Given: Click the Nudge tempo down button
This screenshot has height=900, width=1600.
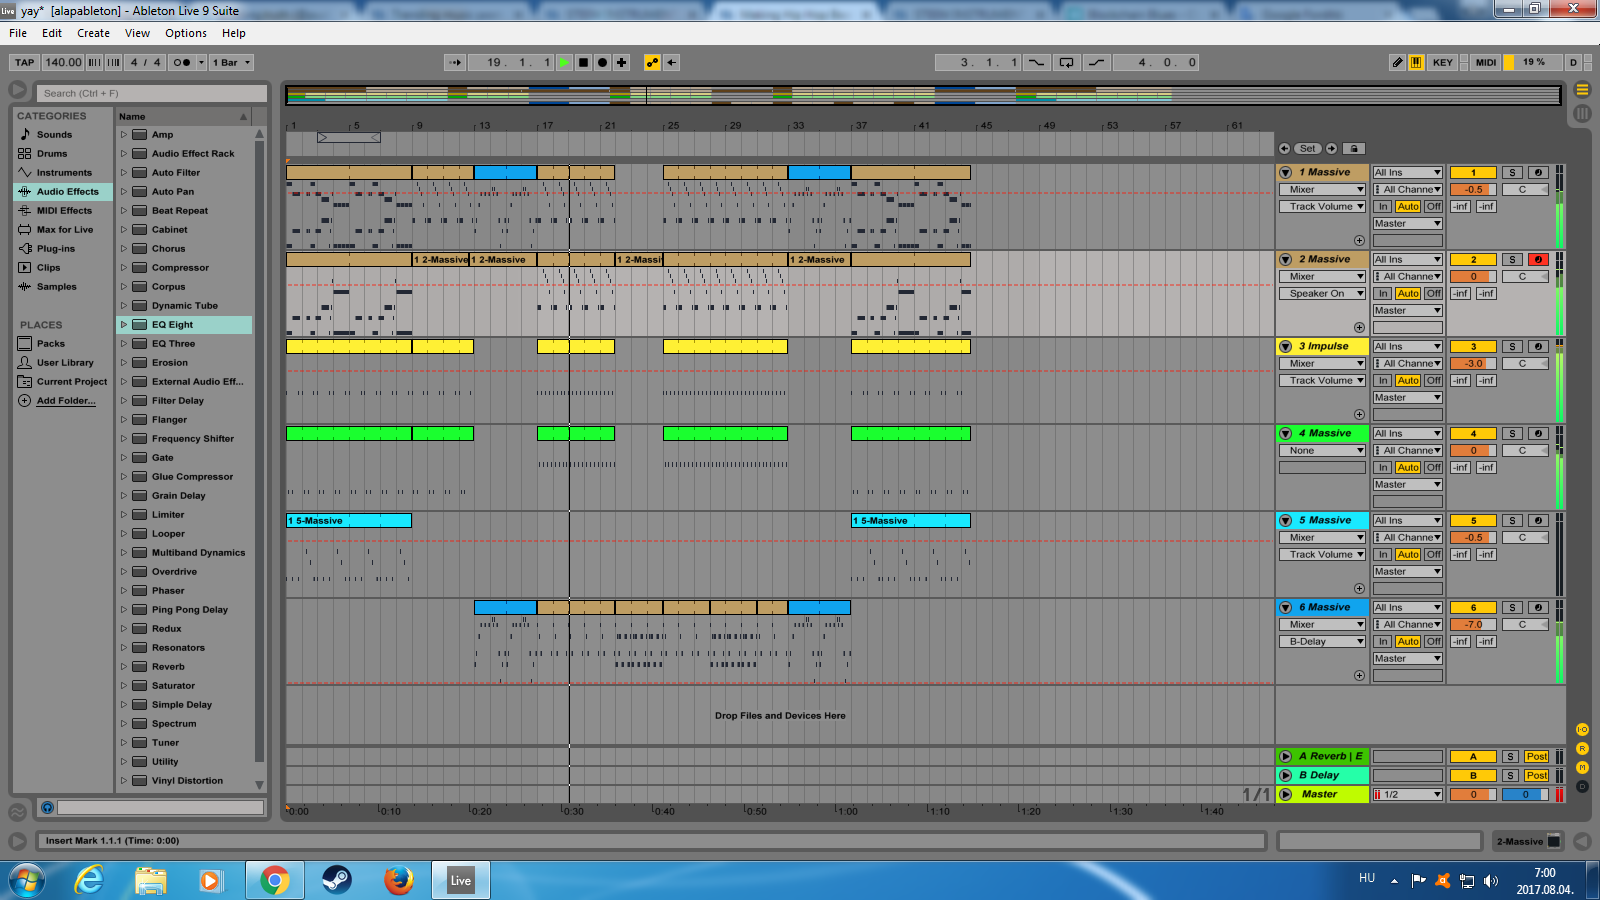Looking at the screenshot, I should pos(95,62).
